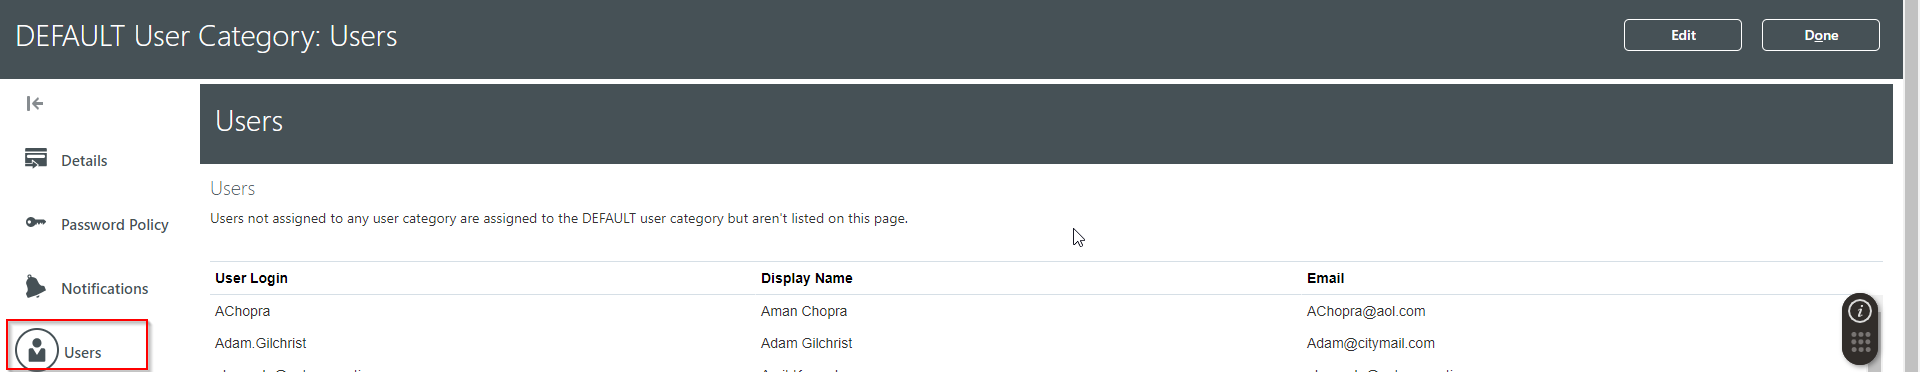Click the Password Policy key icon
The height and width of the screenshot is (372, 1920).
click(36, 222)
